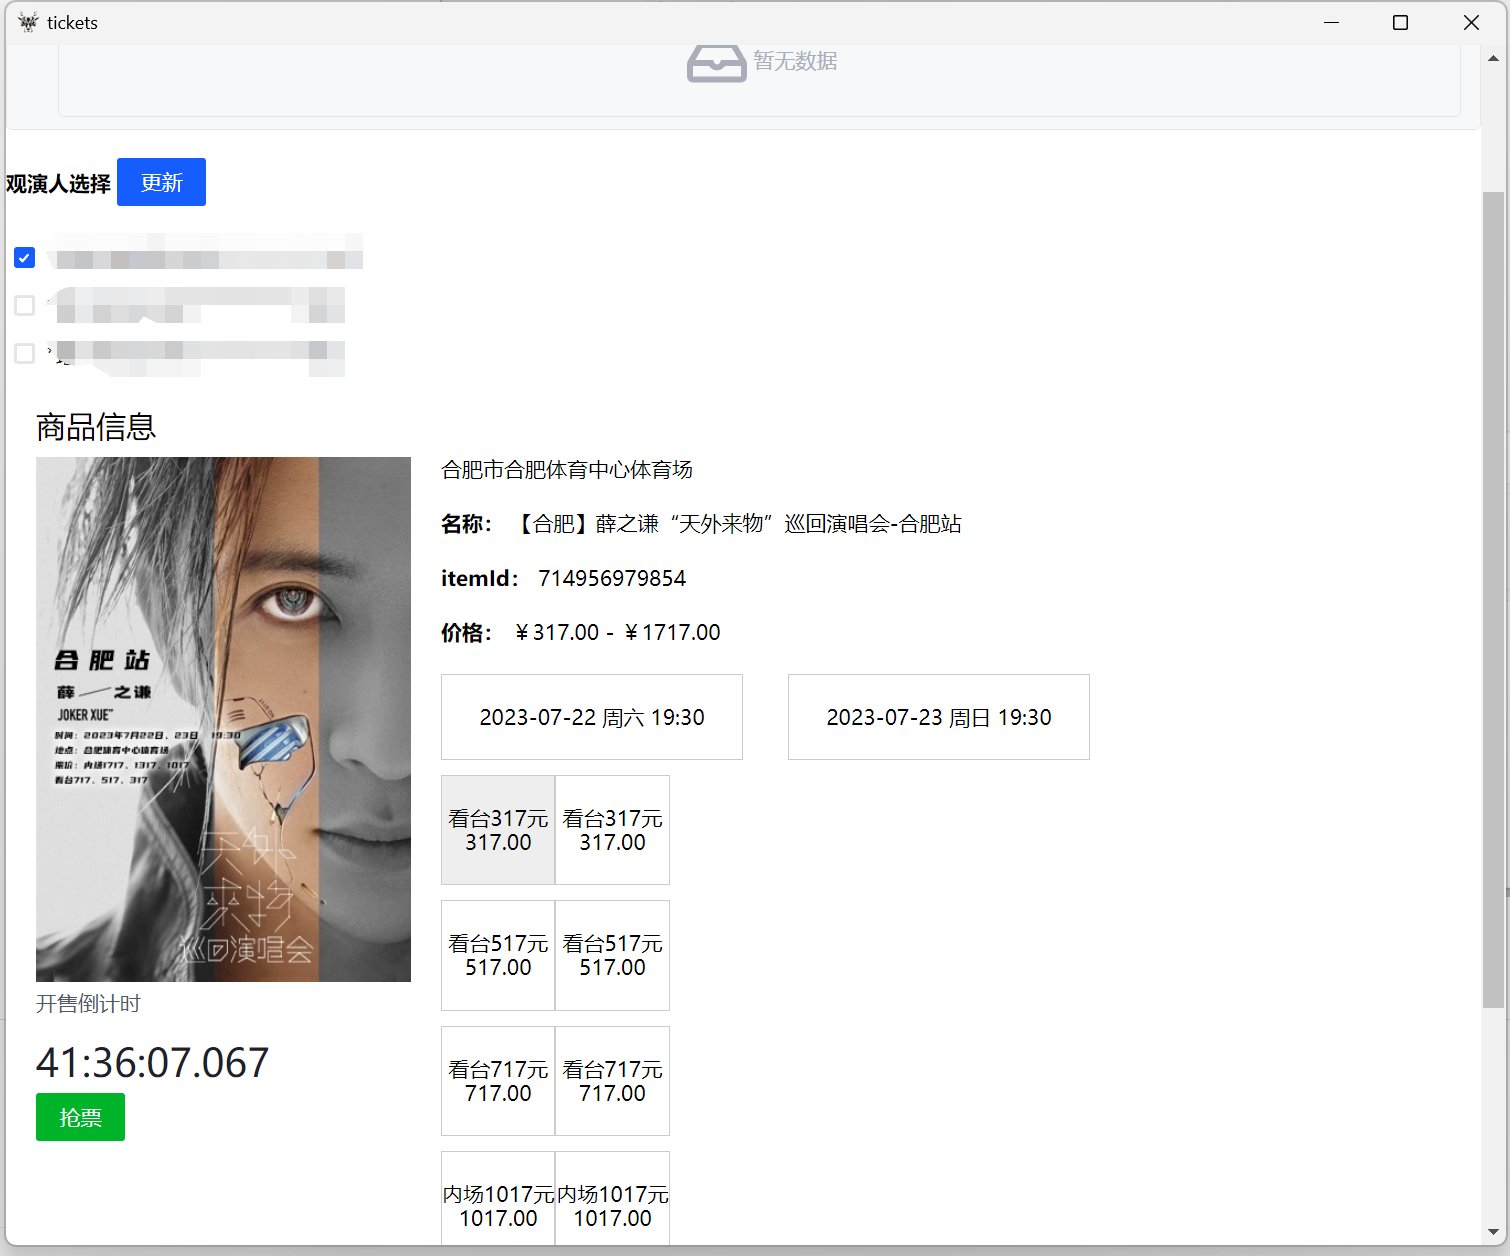Click the 商品信息 heading
1510x1256 pixels.
coord(96,427)
